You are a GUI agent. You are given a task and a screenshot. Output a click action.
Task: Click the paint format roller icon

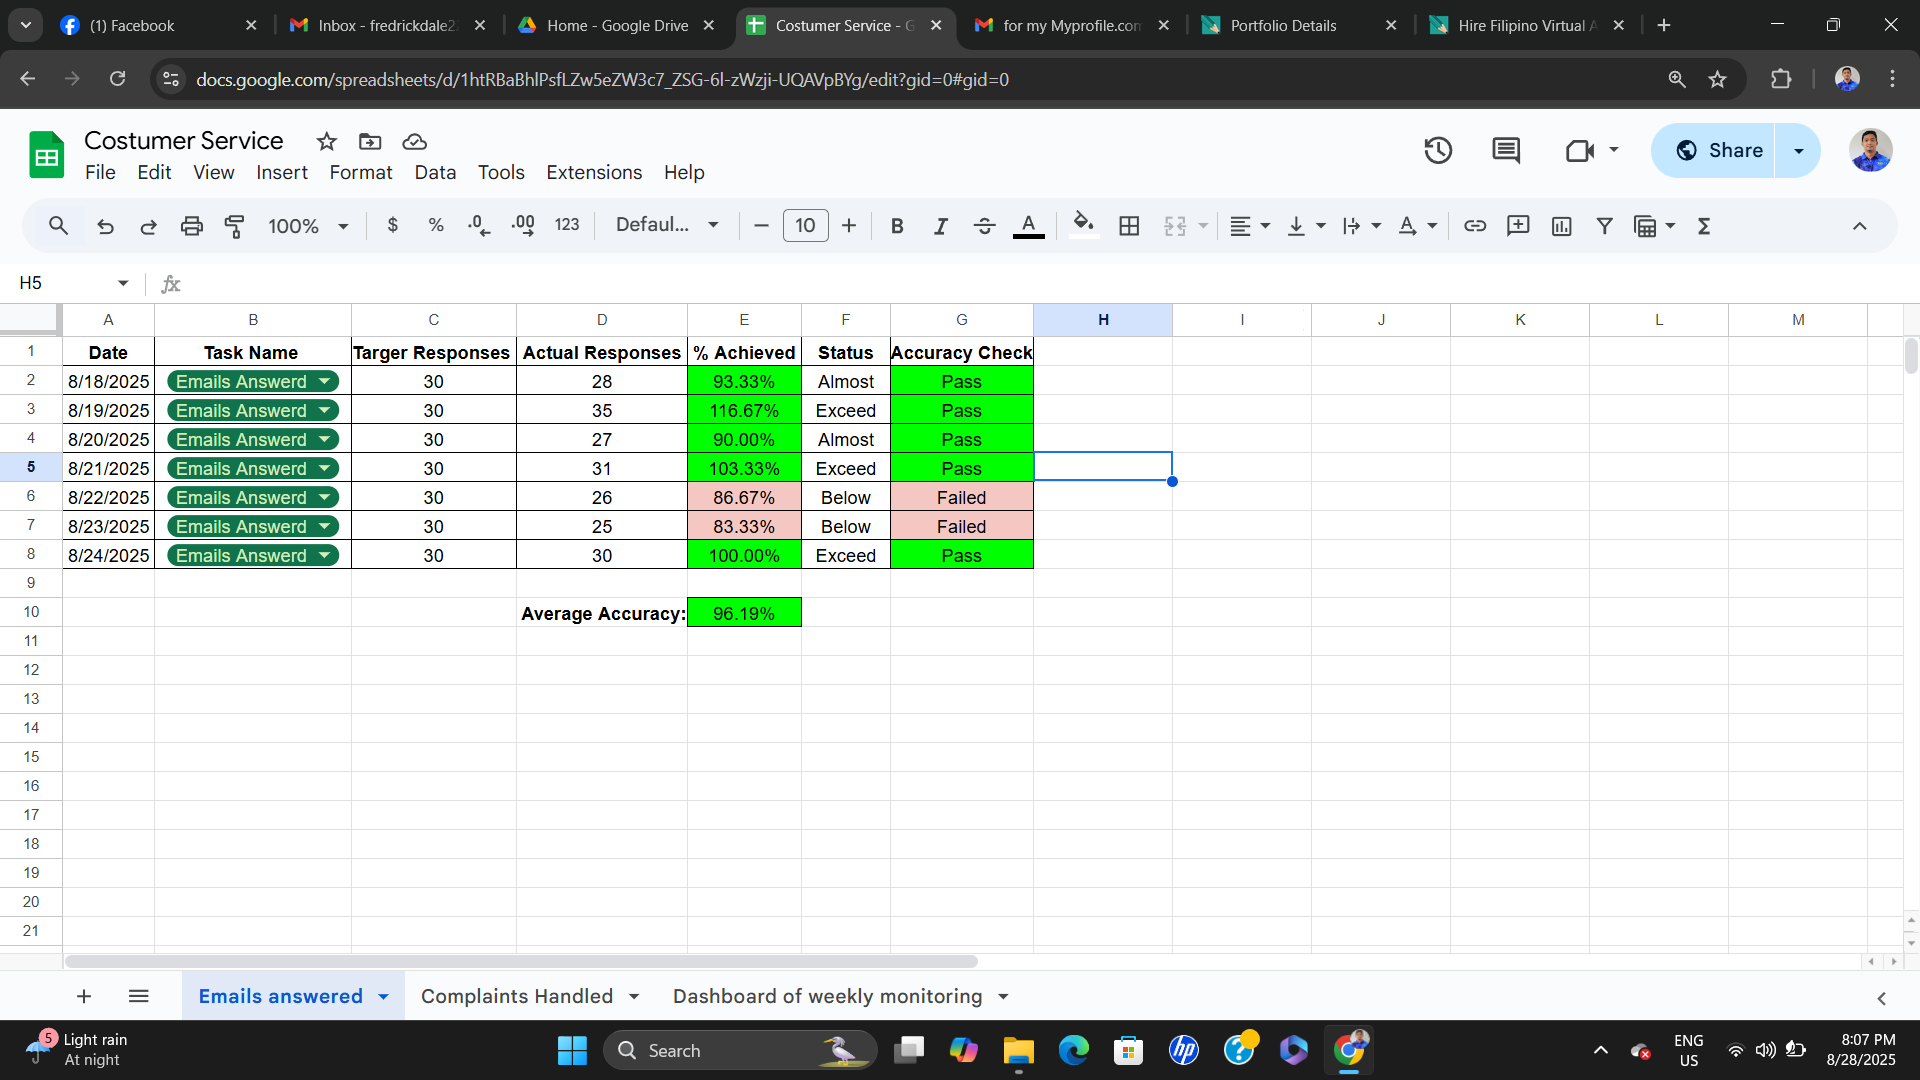point(234,226)
